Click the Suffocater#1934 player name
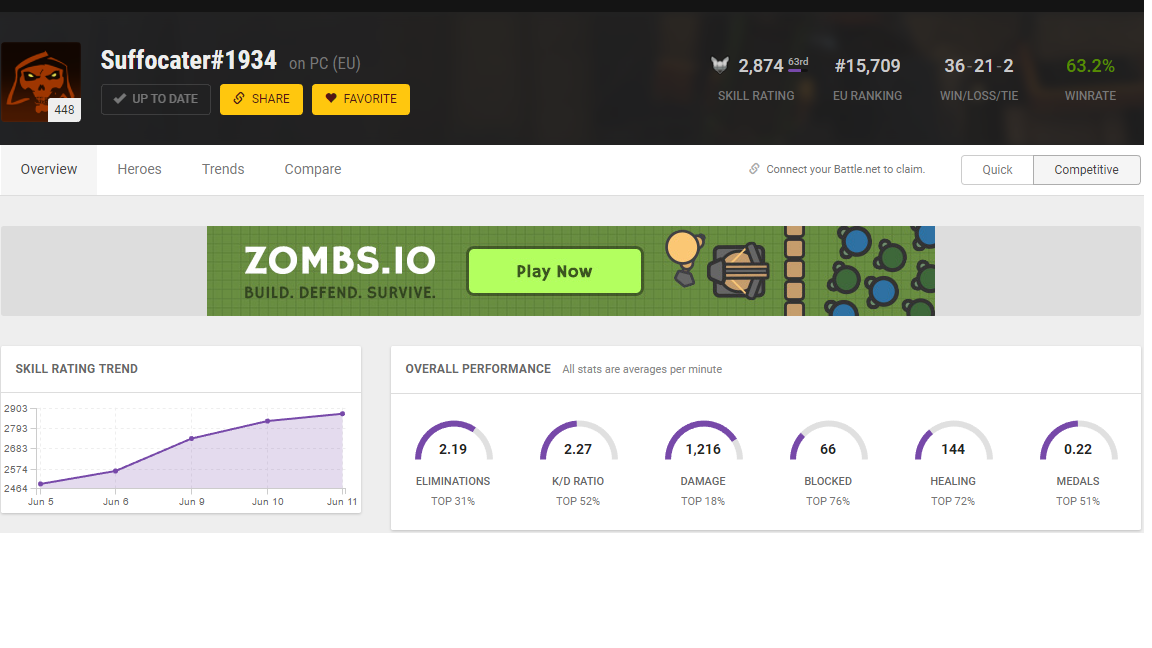This screenshot has height=648, width=1152. (x=189, y=60)
